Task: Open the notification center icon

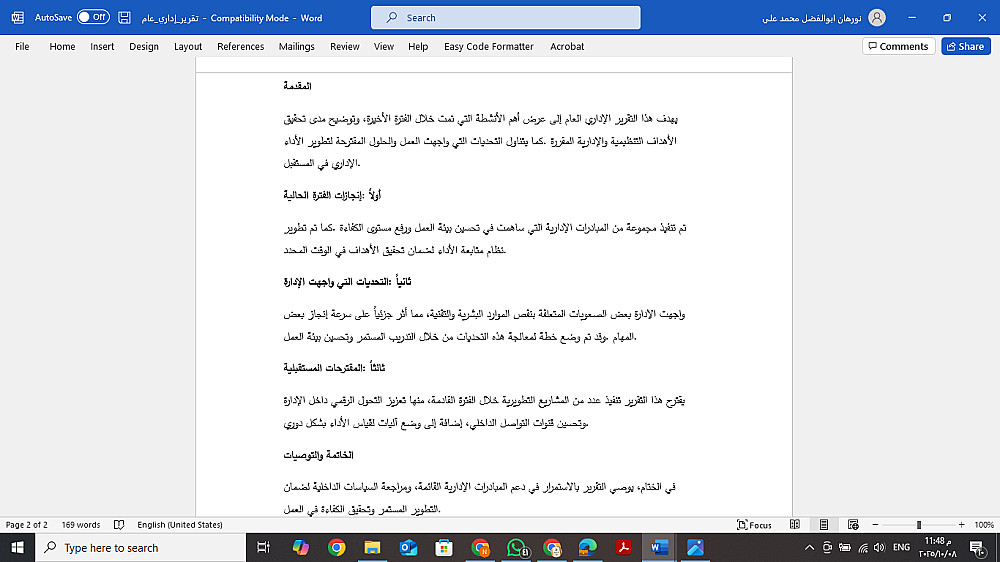Action: [976, 547]
